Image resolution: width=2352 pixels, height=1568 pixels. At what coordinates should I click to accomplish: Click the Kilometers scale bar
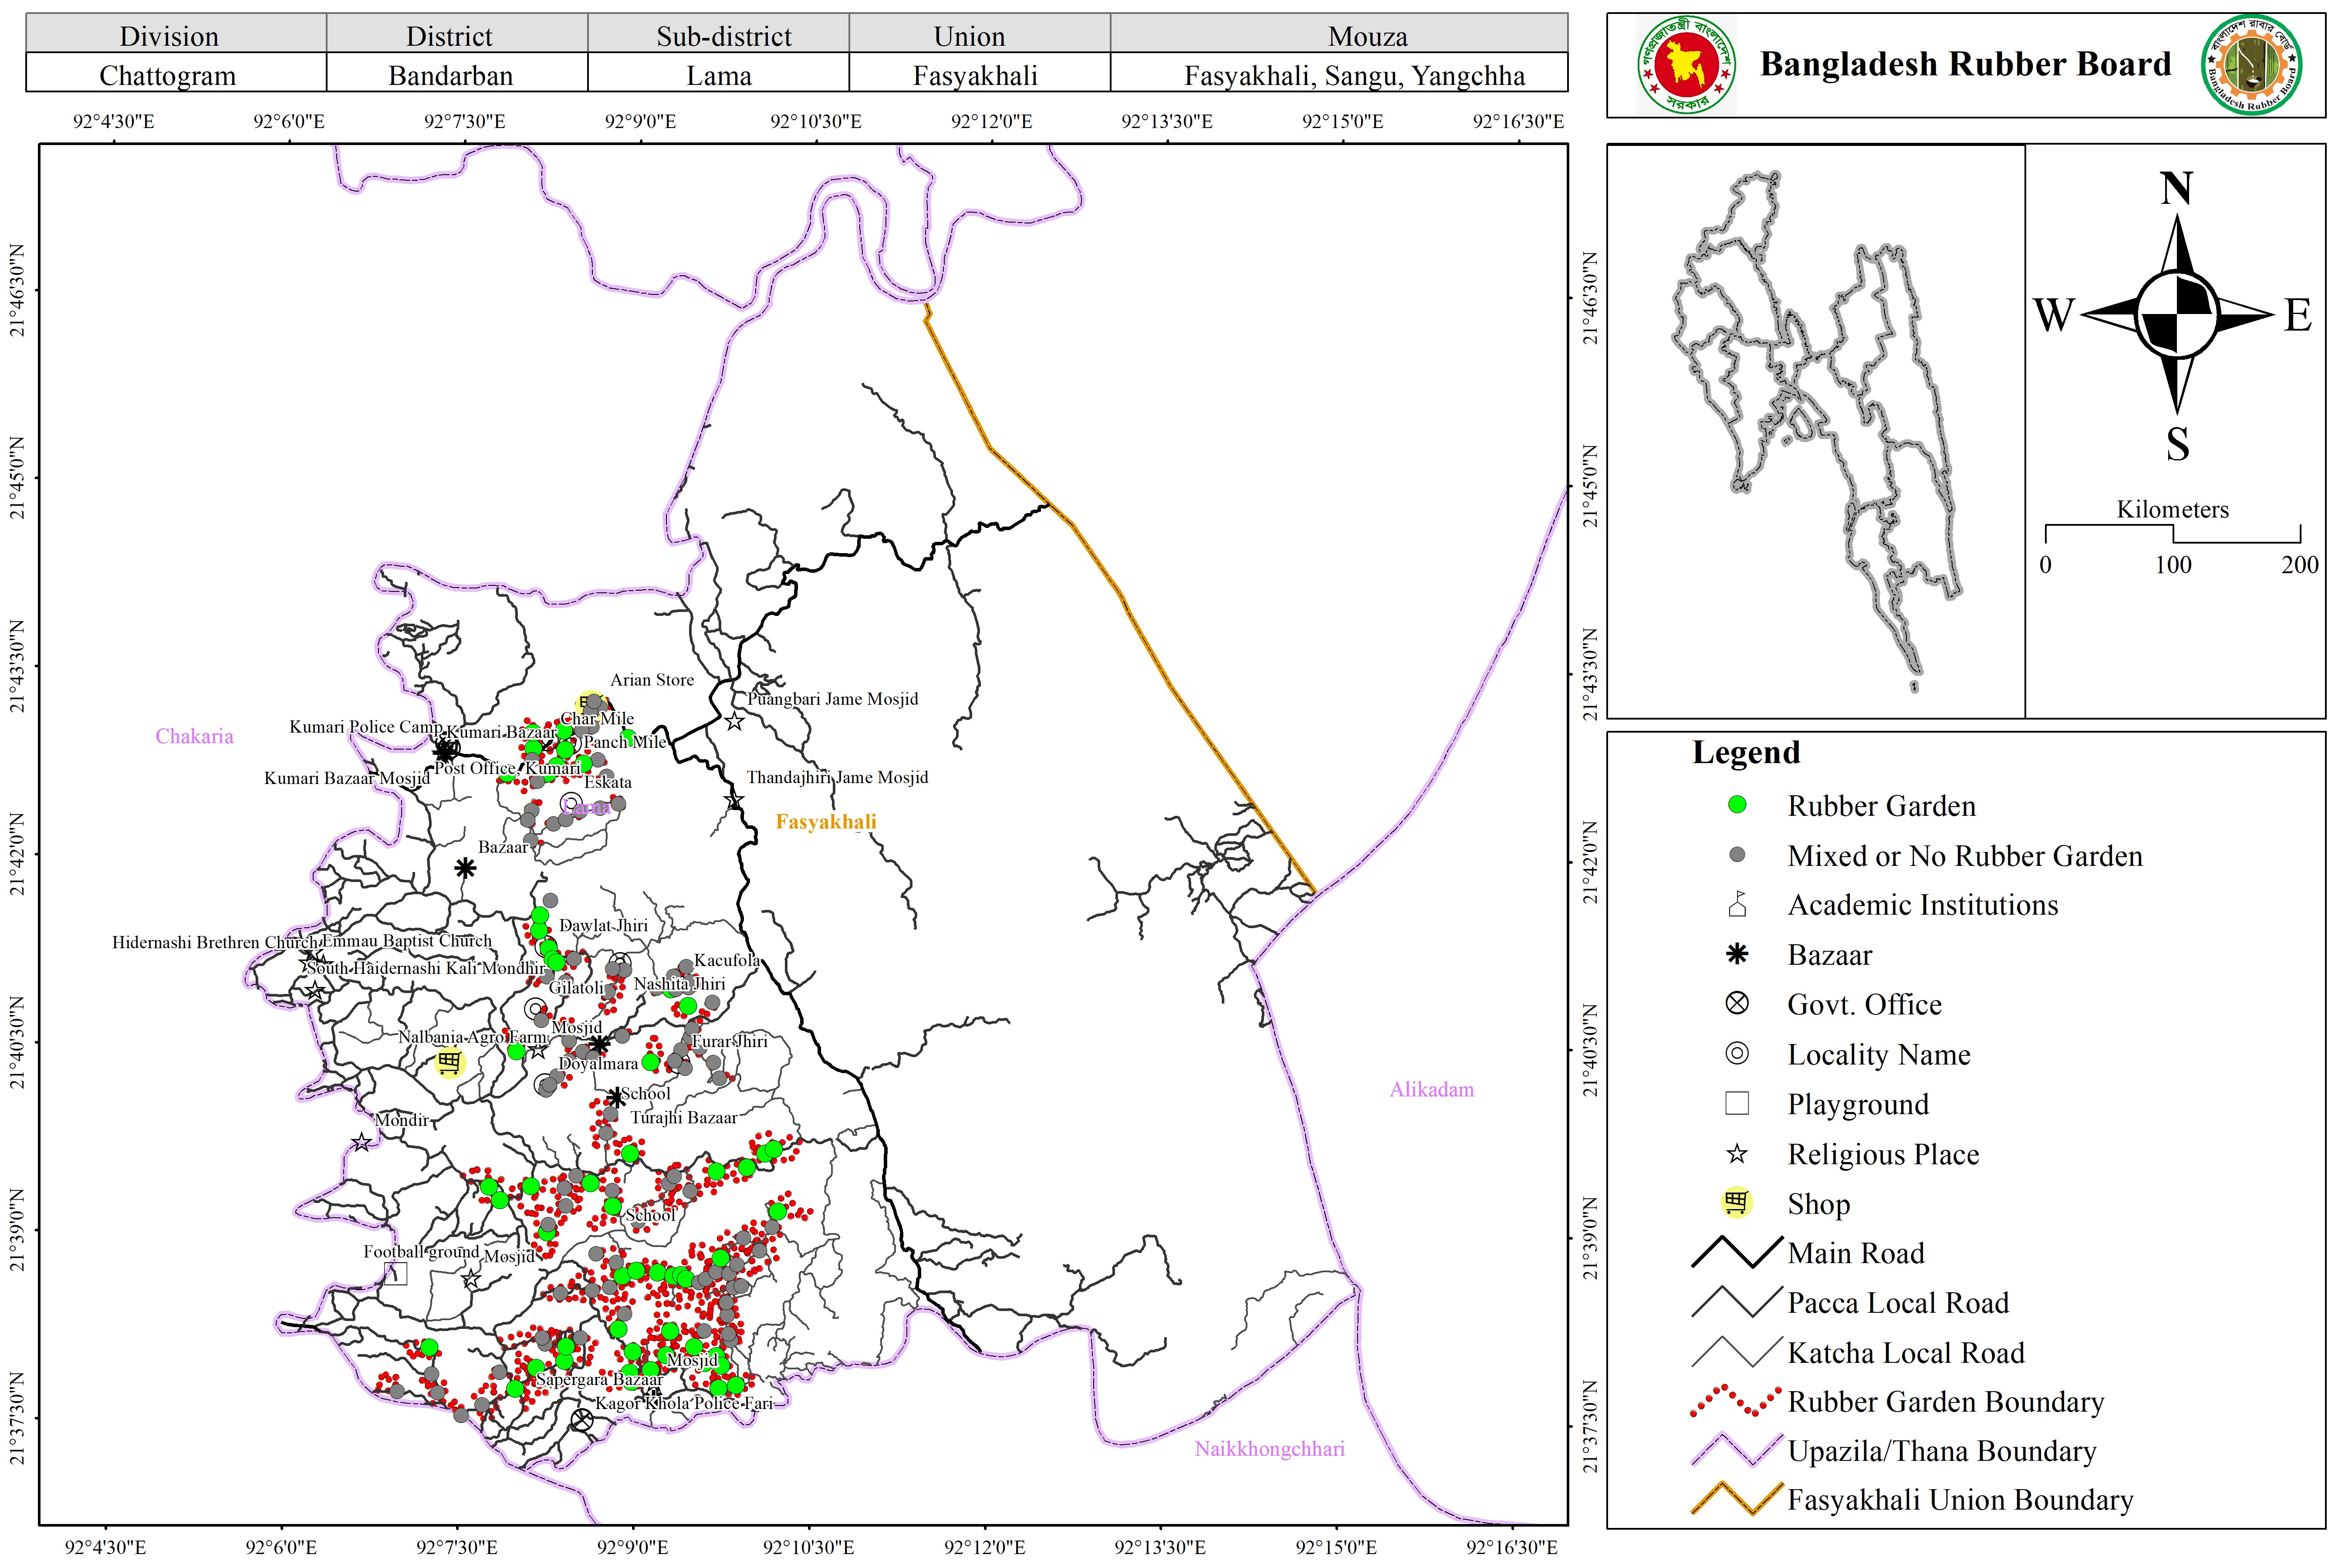(2172, 534)
